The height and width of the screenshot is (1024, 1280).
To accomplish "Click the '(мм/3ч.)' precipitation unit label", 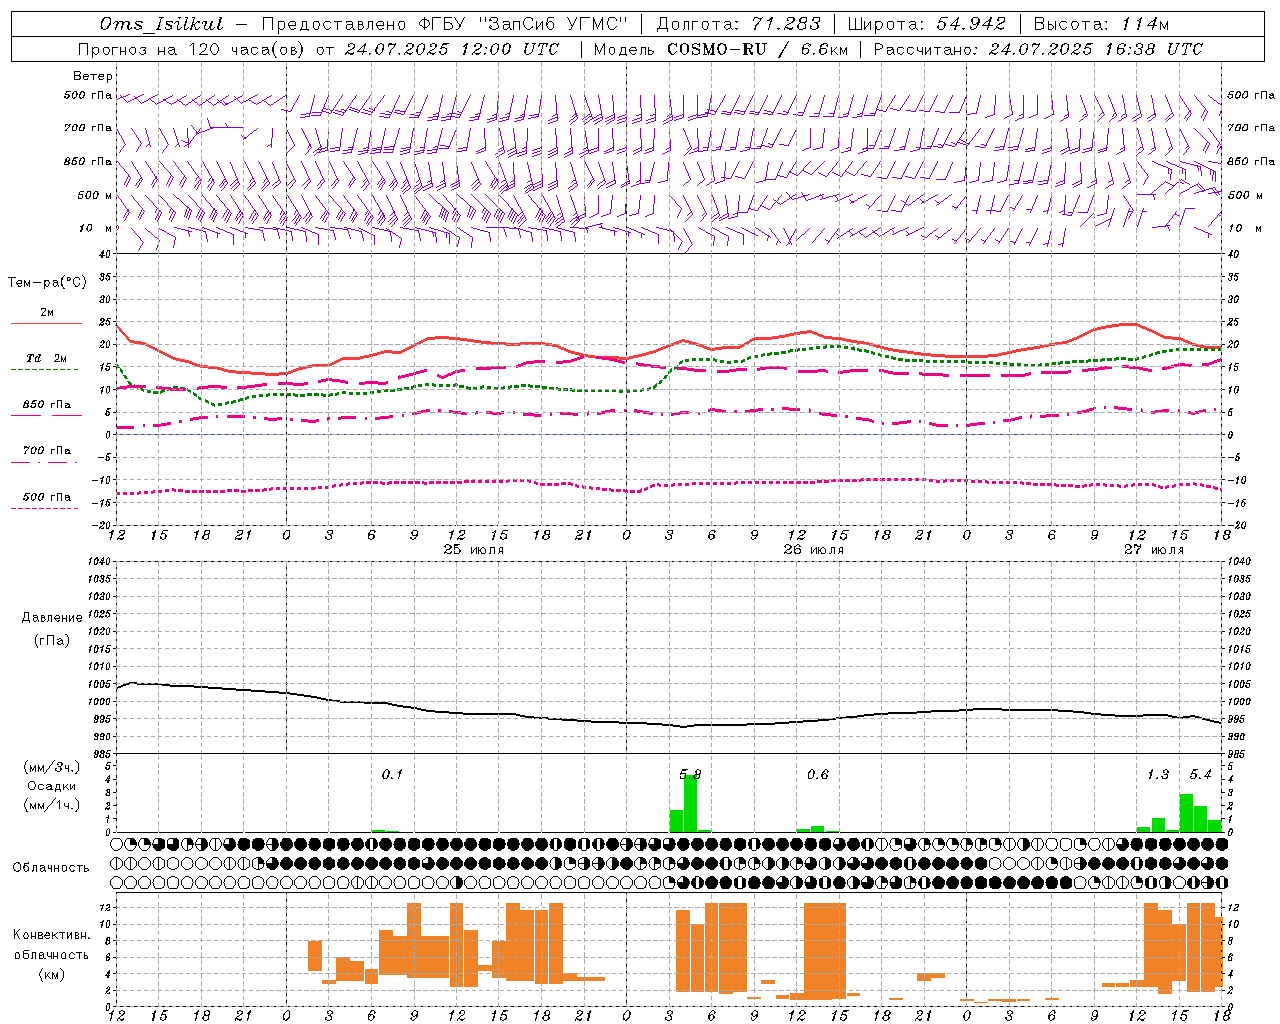I will click(51, 767).
